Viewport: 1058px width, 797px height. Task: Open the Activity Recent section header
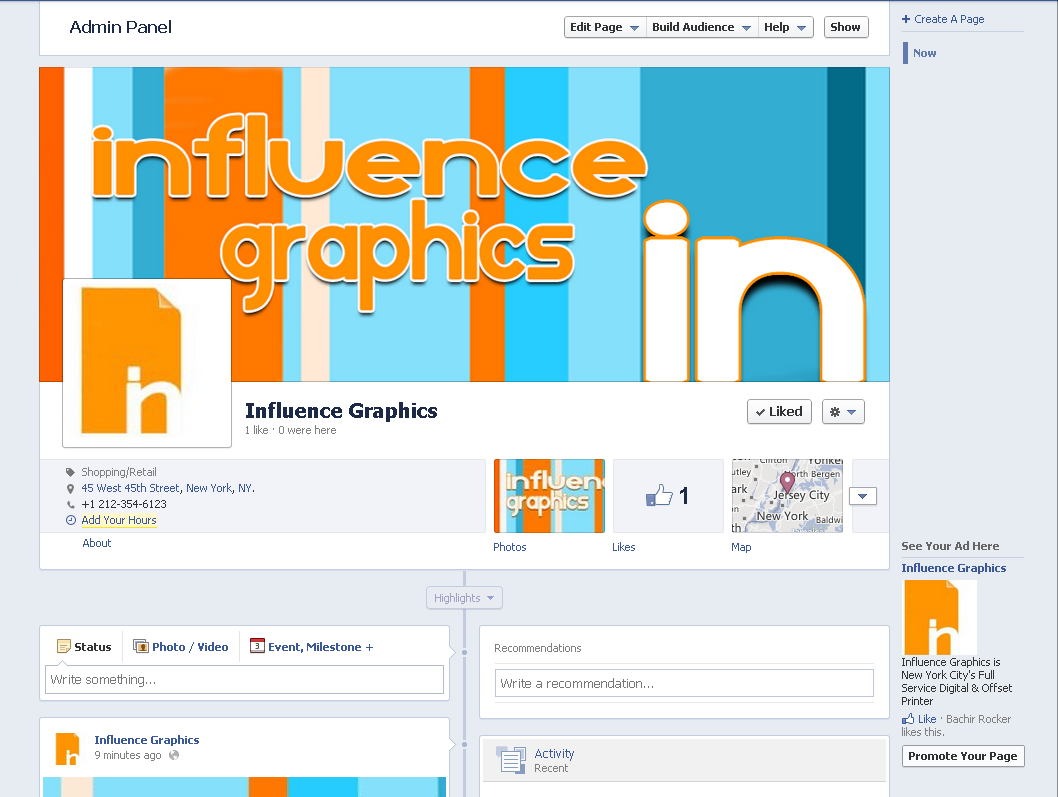click(684, 760)
